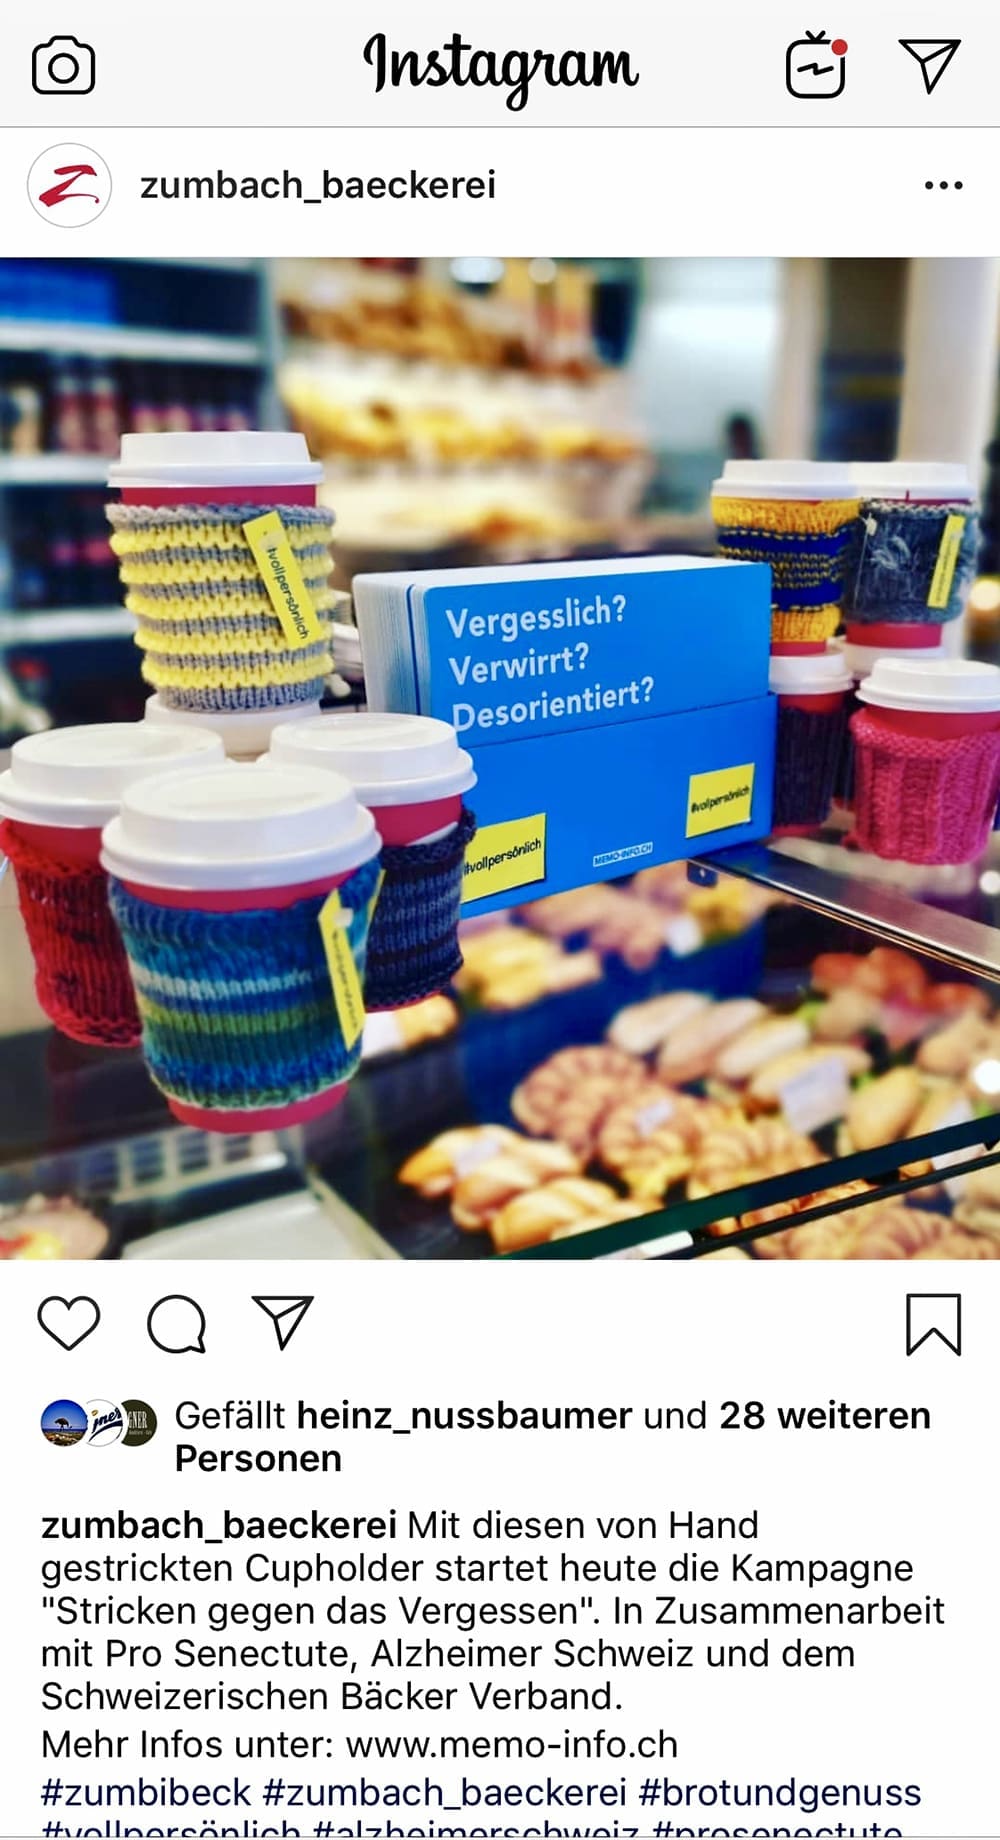Tap hashtag #zumbibeck
The height and width of the screenshot is (1840, 1000).
coord(146,1792)
